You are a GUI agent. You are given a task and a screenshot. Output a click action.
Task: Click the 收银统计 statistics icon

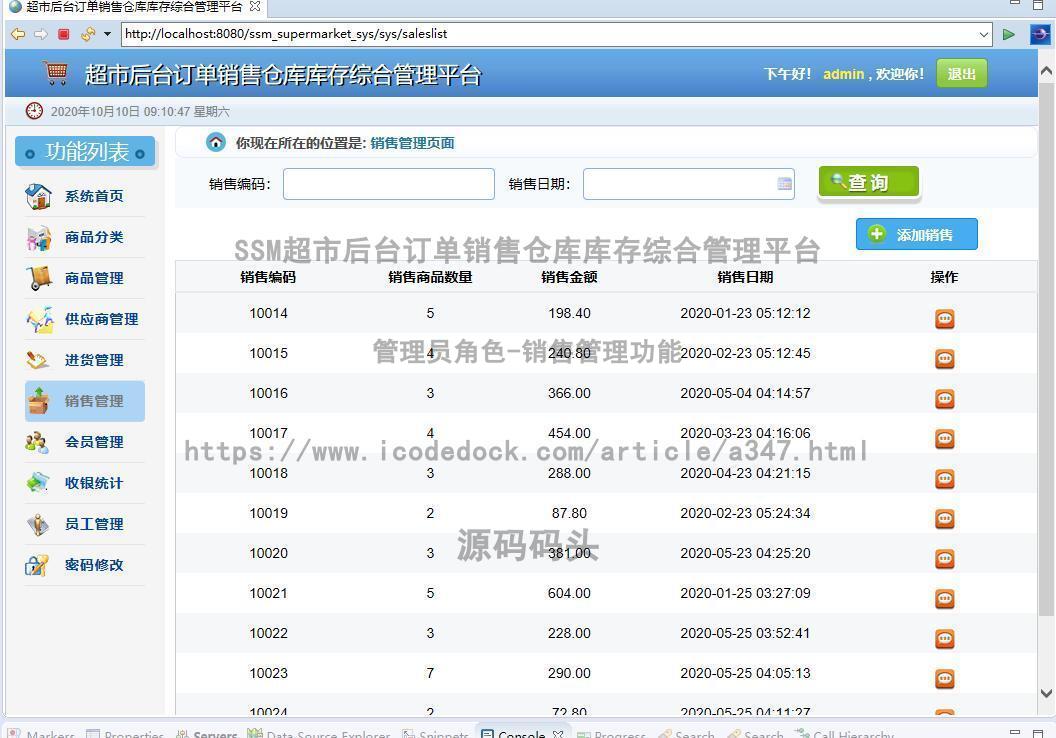[38, 483]
